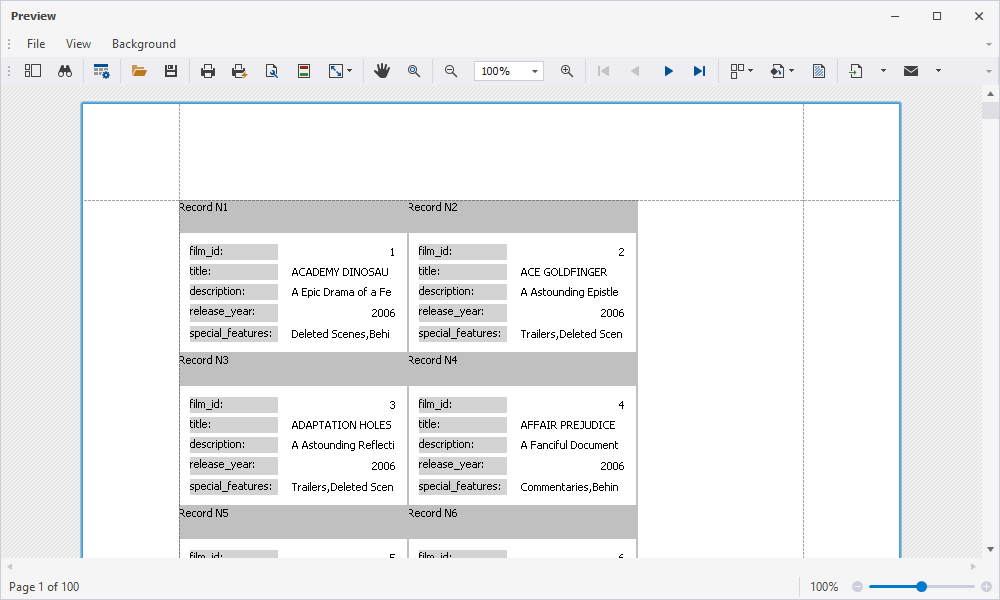The image size is (1000, 600).
Task: Open the Customize parameters settings icon
Action: click(x=101, y=71)
